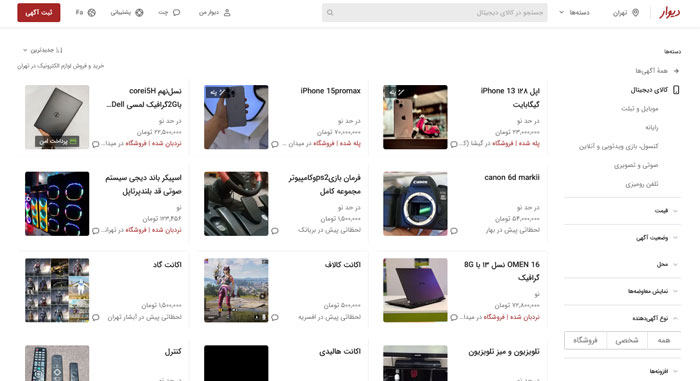Open the اکانت گاد account ad
This screenshot has width=700, height=381.
167,264
